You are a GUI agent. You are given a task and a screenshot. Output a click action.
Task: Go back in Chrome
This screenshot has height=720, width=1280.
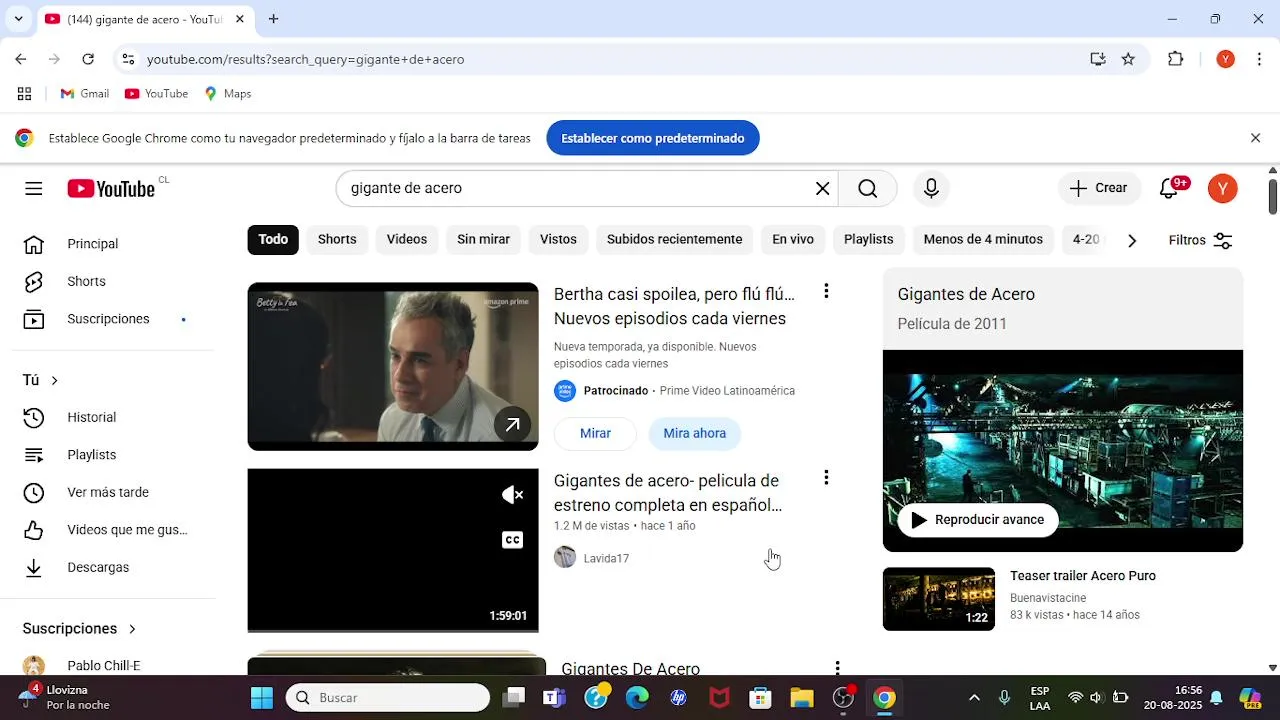point(21,59)
